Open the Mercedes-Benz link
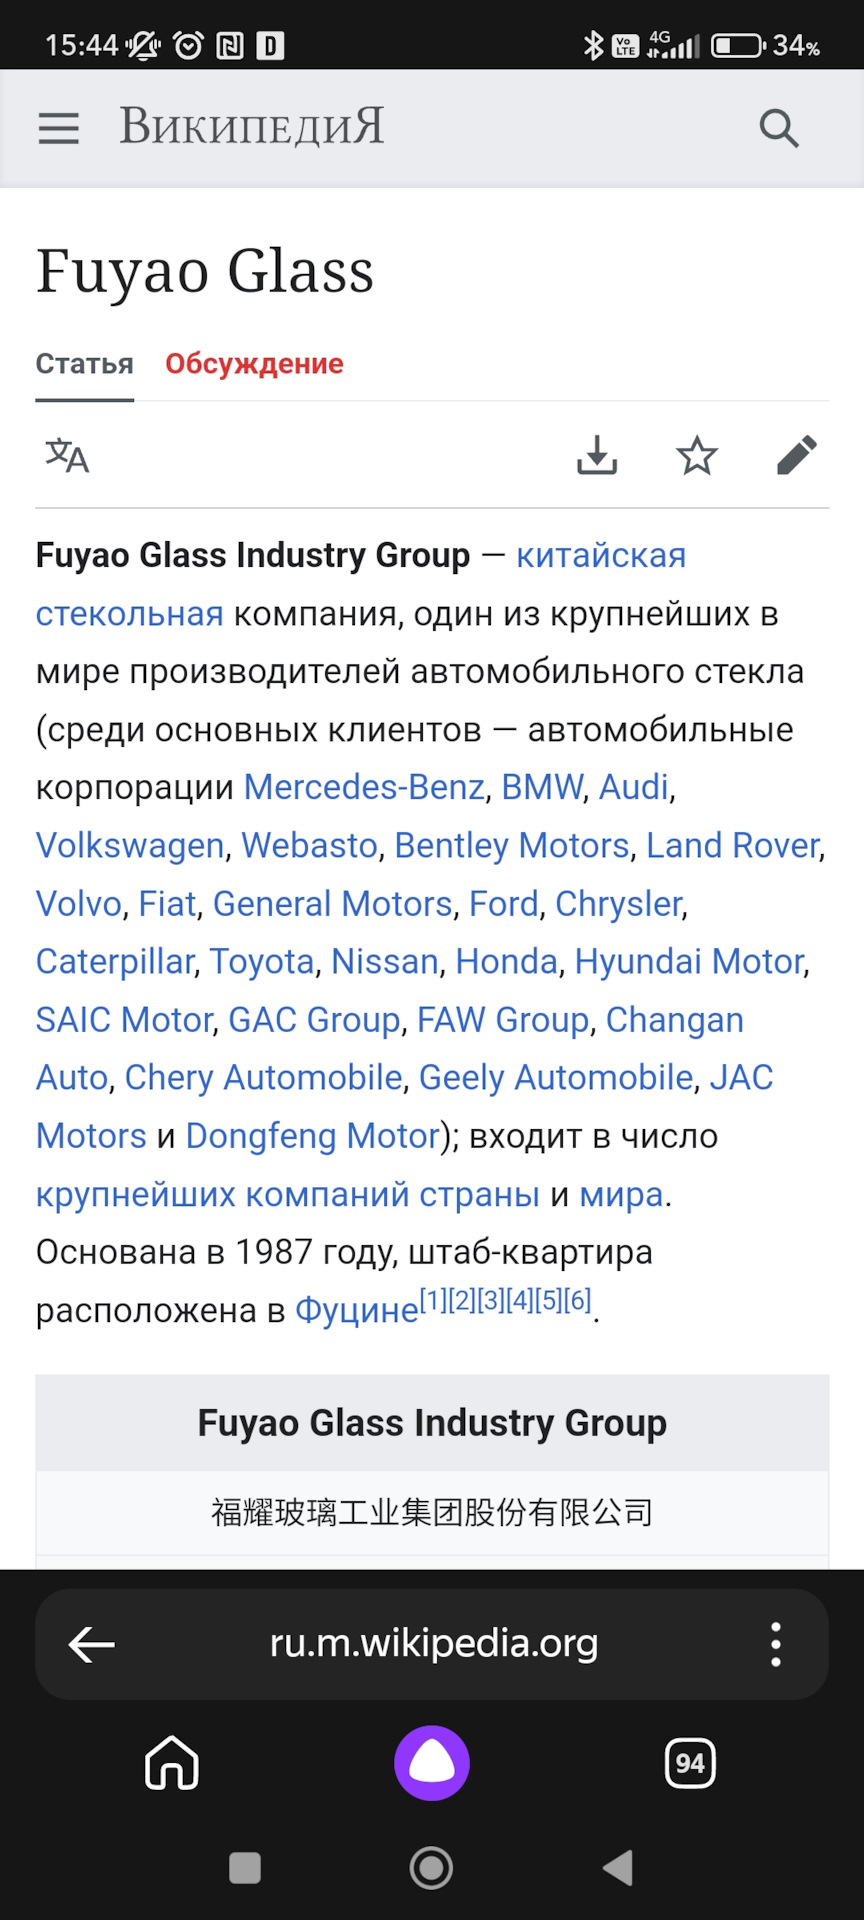The image size is (864, 1920). [x=362, y=787]
